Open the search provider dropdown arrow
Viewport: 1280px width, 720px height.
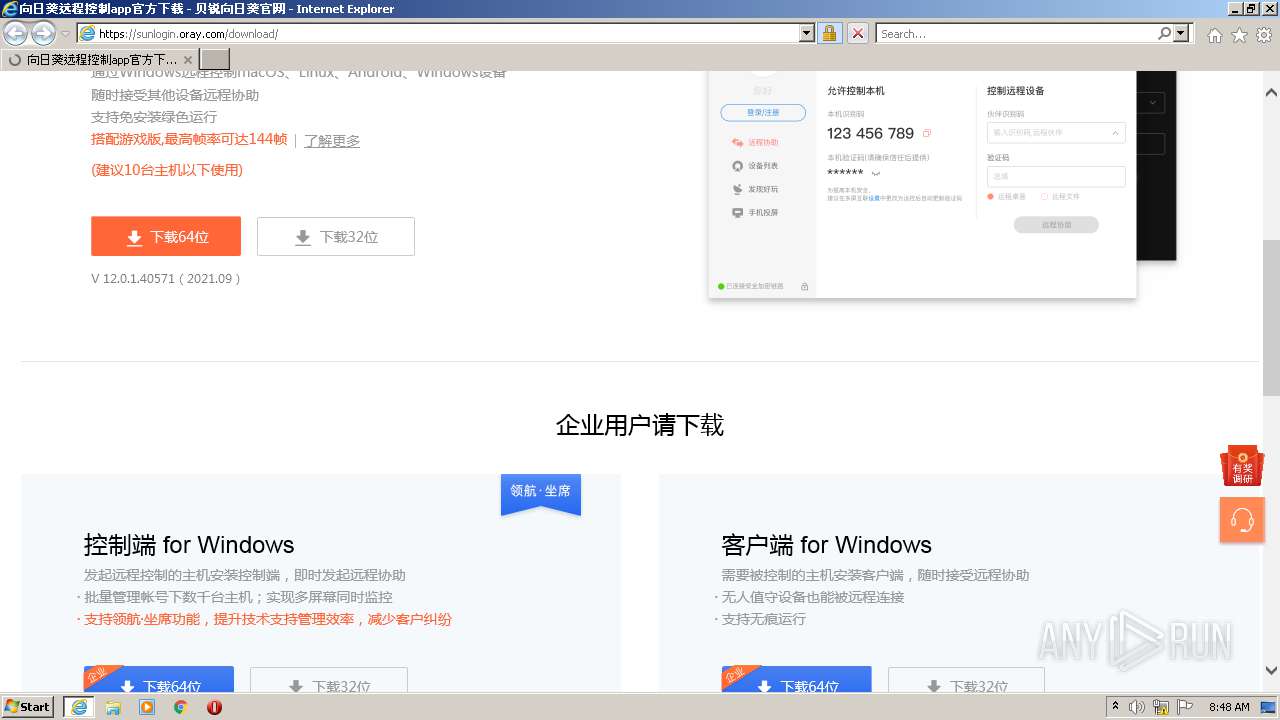(x=1182, y=33)
